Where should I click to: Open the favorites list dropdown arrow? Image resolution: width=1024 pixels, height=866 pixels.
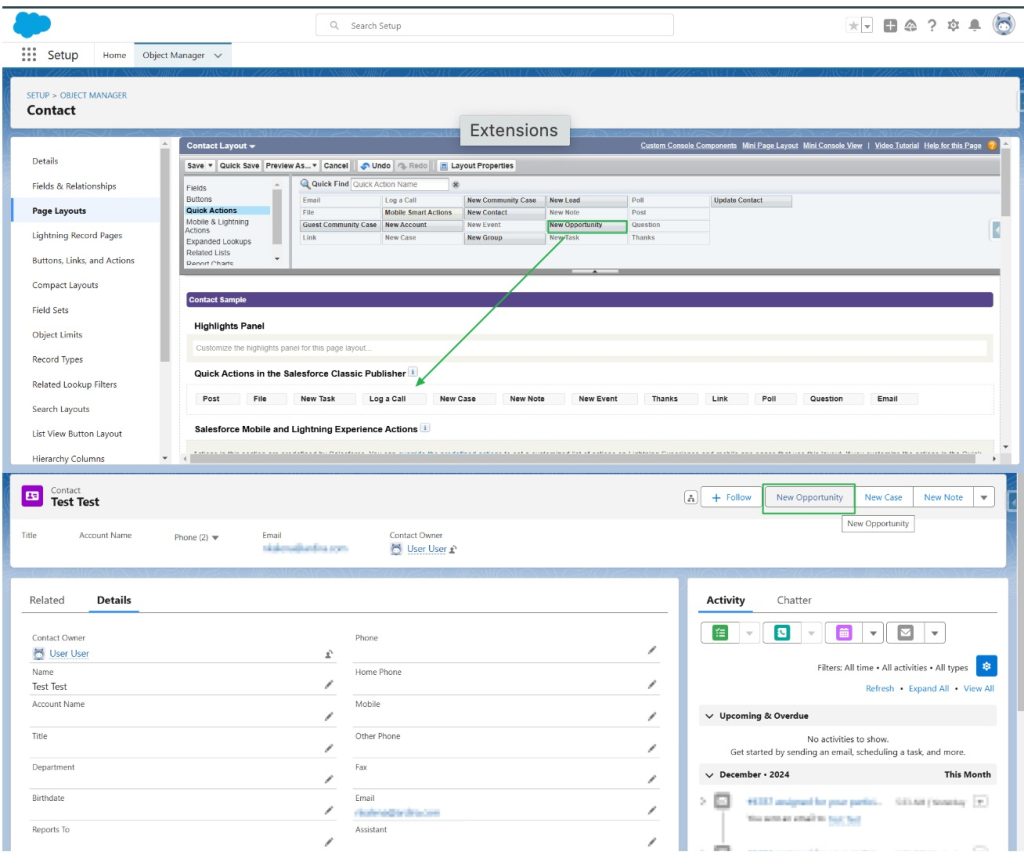click(x=867, y=26)
